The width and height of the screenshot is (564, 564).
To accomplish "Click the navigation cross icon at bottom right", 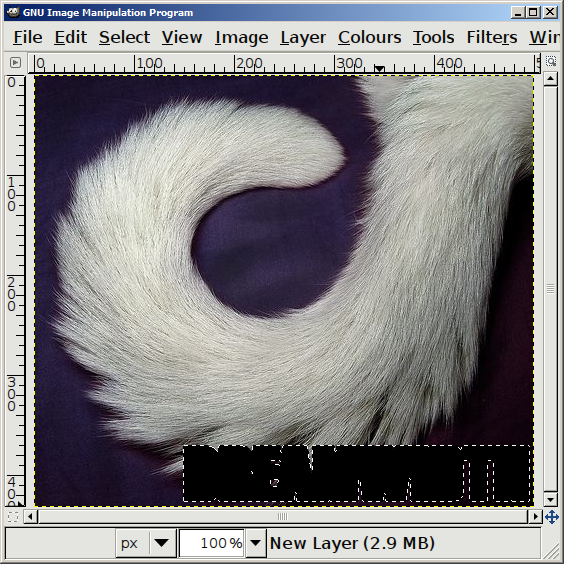I will (551, 517).
